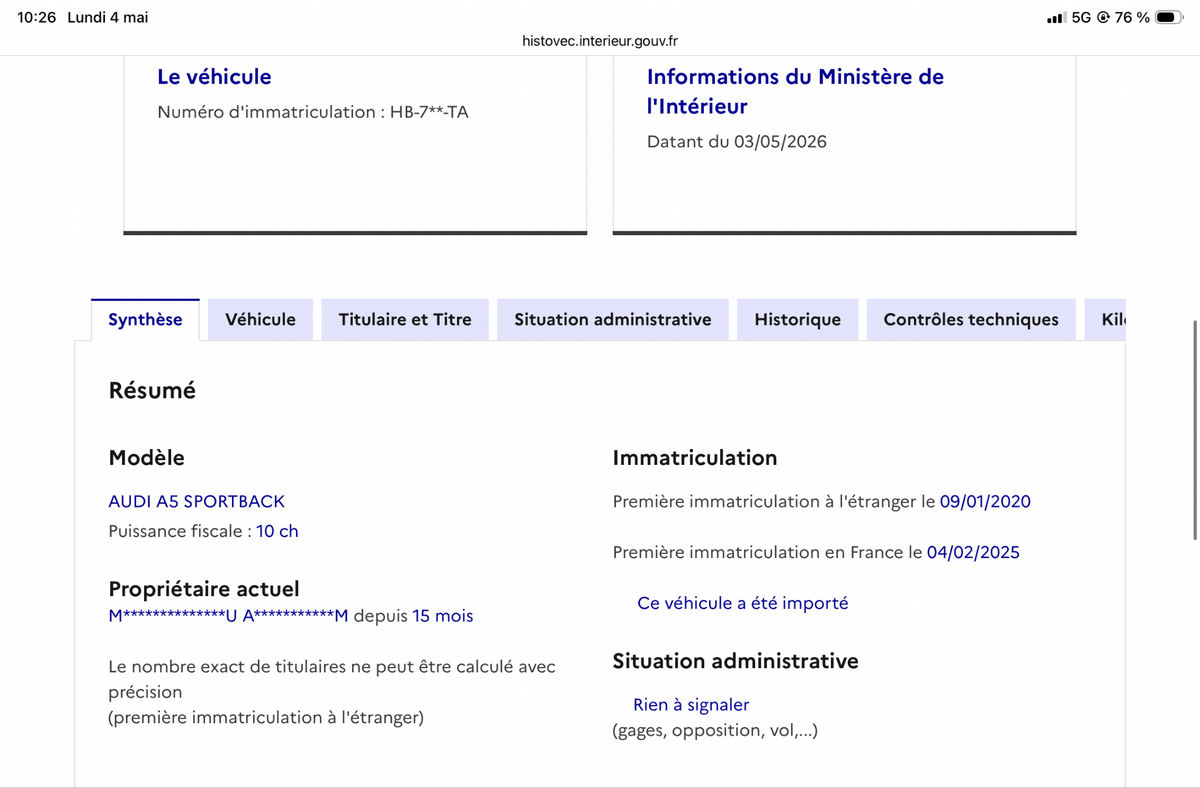Tap the 10:26 clock in status bar
Image resolution: width=1200 pixels, height=788 pixels.
[x=37, y=18]
